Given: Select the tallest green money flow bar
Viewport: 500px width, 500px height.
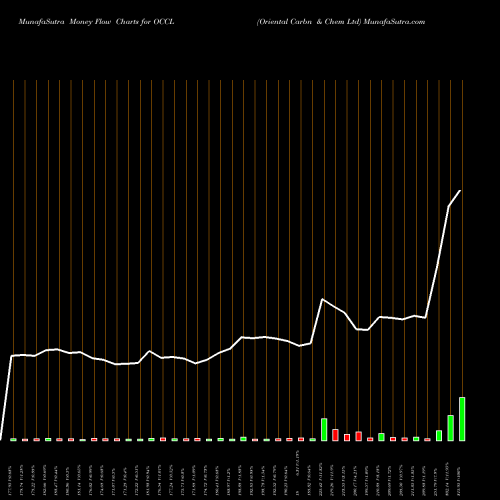Looking at the screenshot, I should 462,419.
